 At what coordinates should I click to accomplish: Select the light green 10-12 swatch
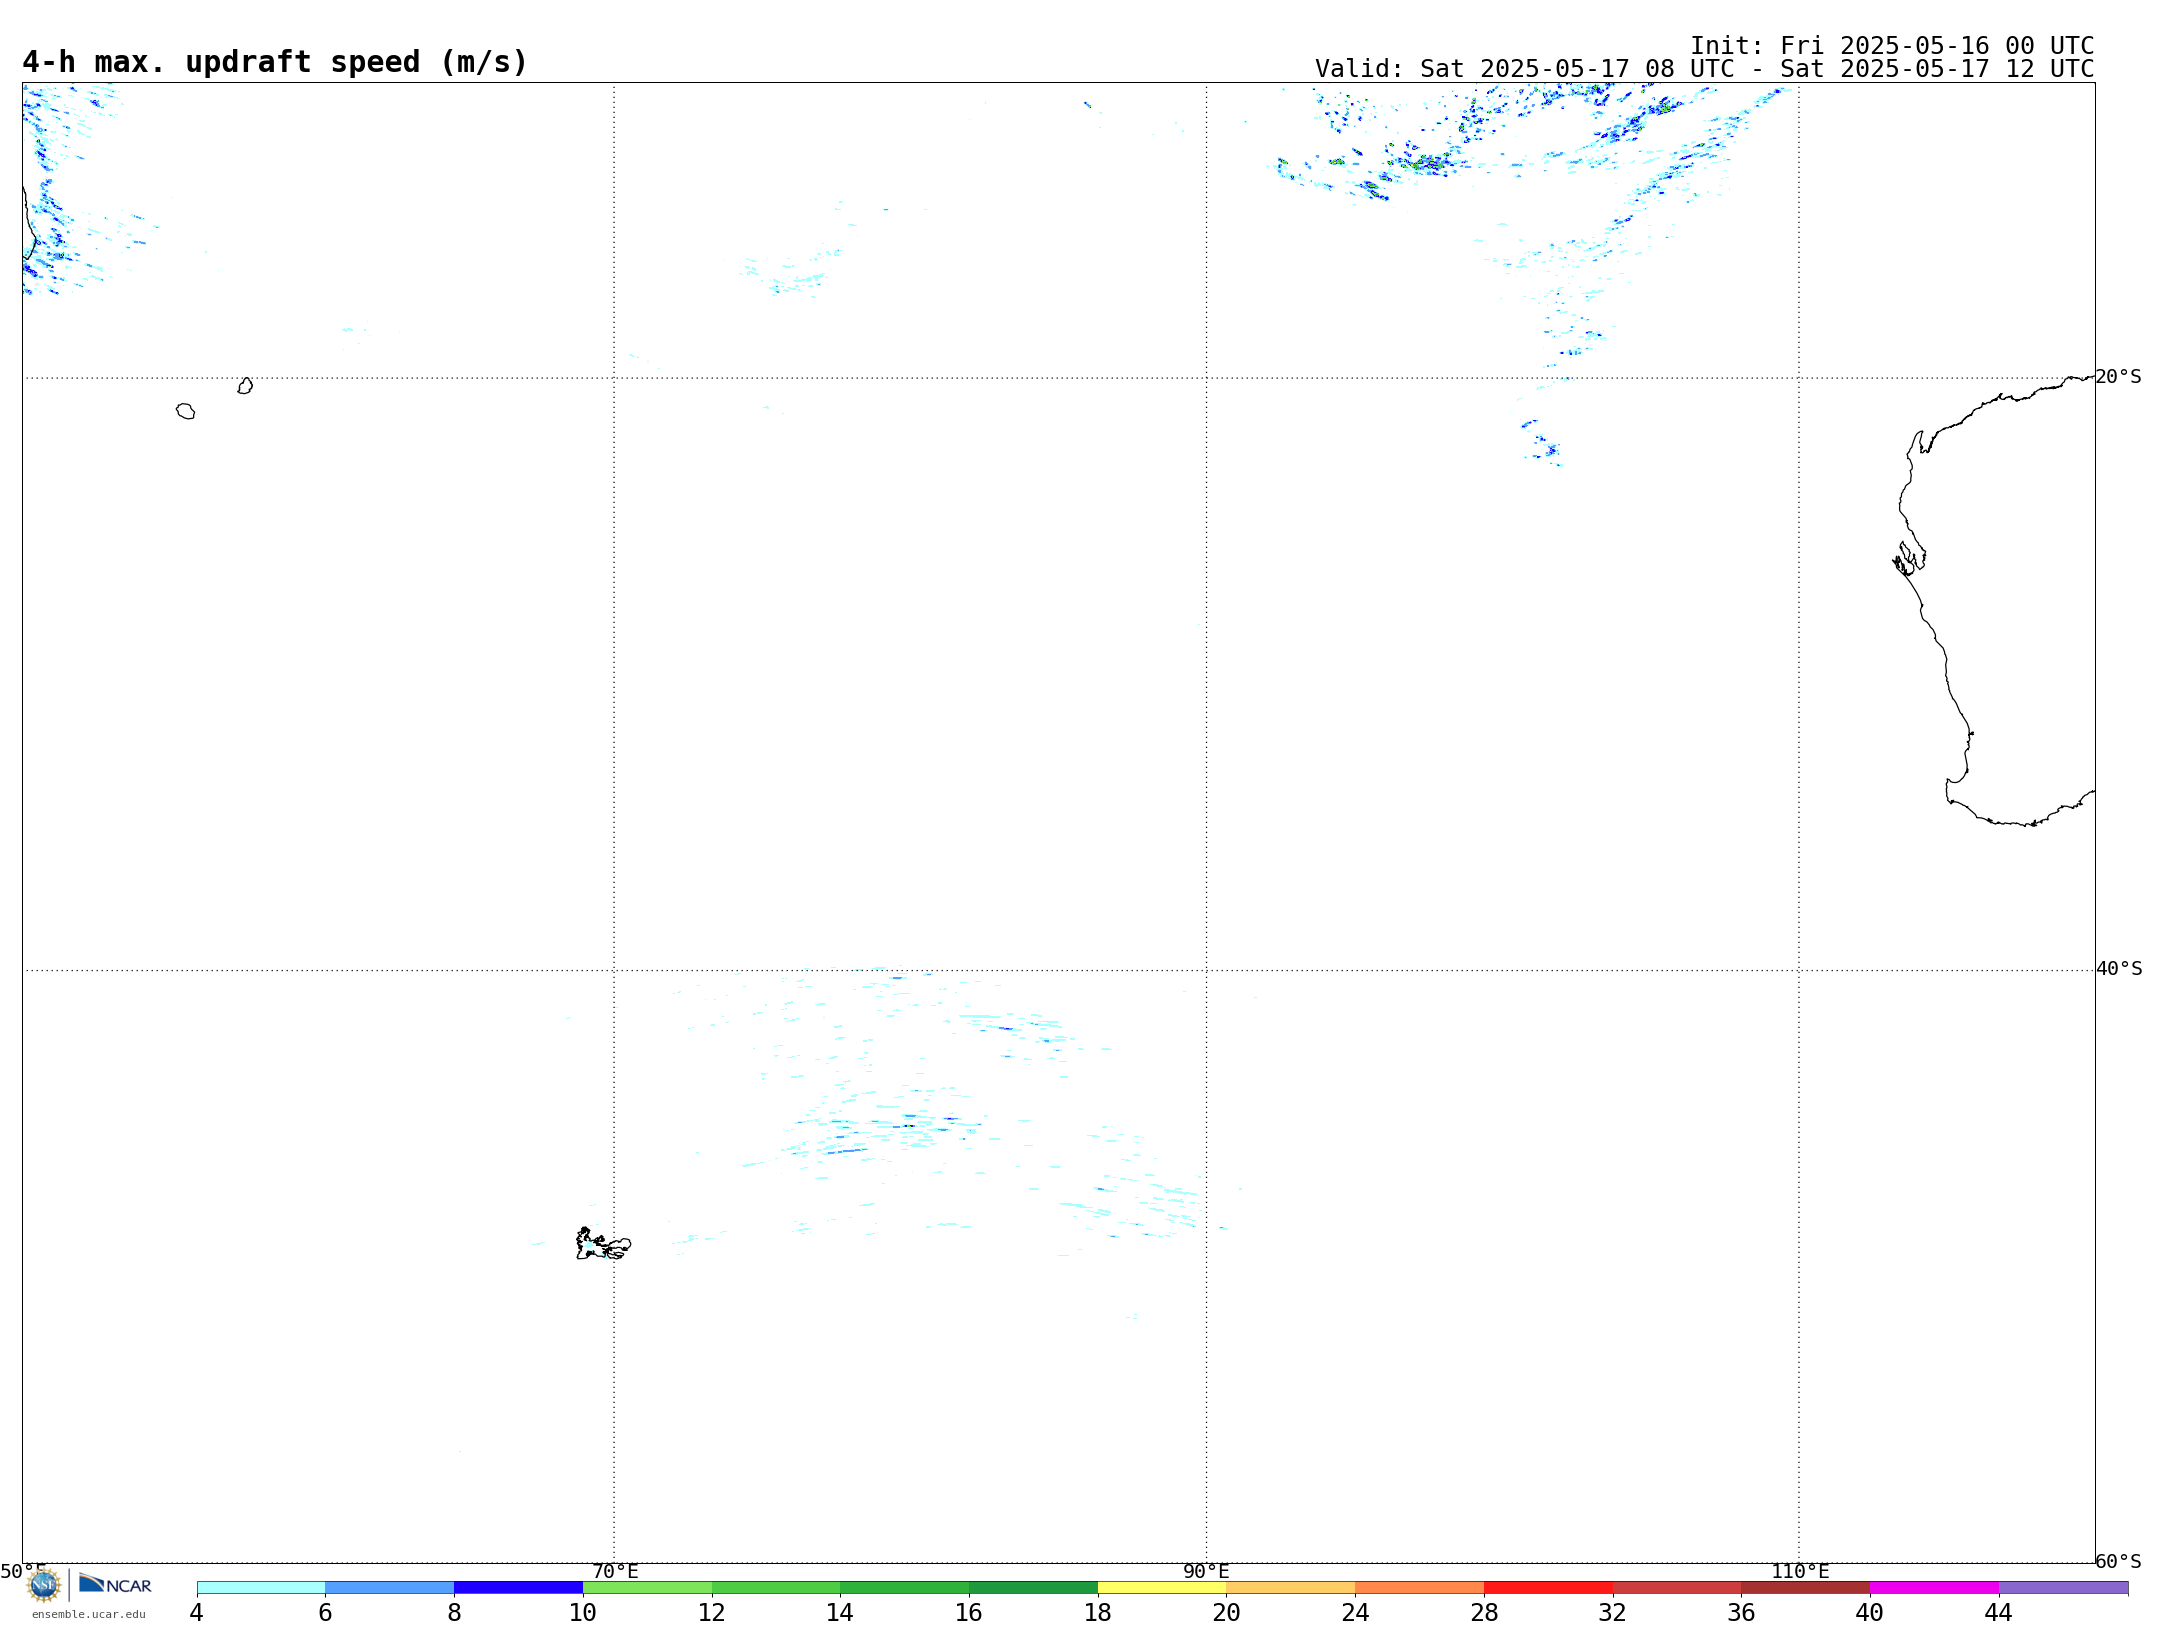tap(647, 1588)
